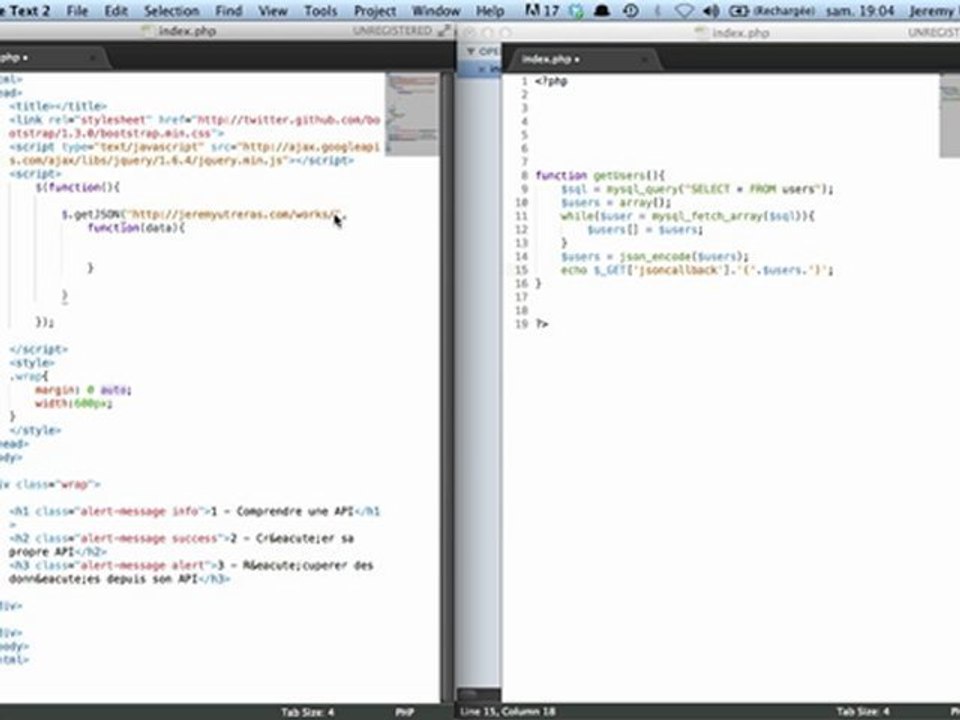Change Tab Size in right status bar

tap(863, 711)
